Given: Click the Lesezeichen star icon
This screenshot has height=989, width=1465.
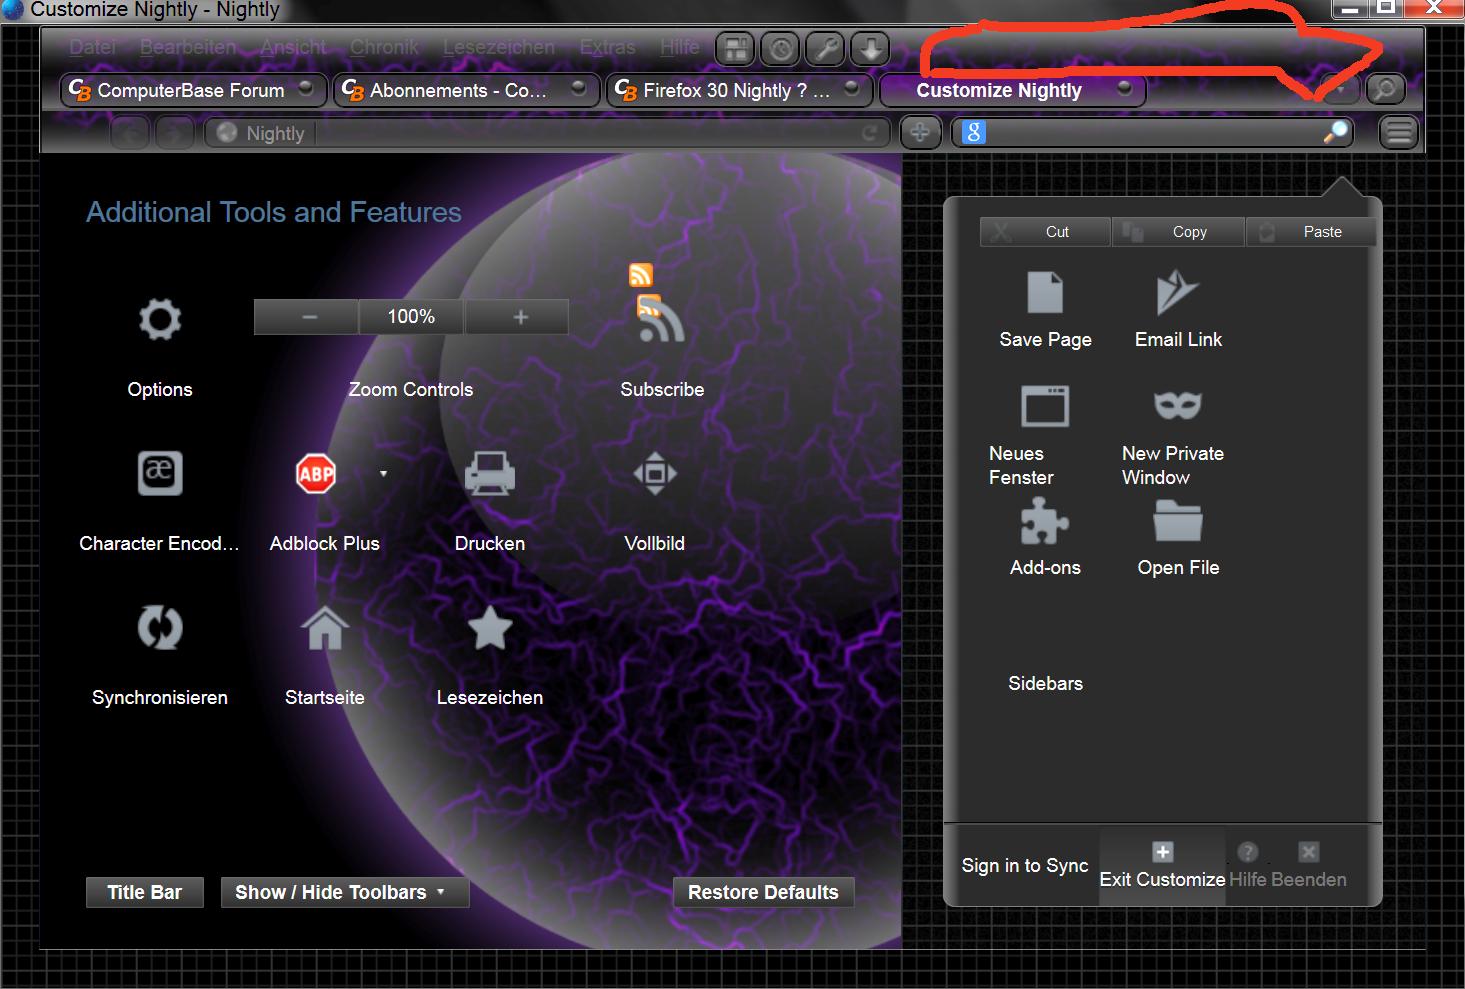Looking at the screenshot, I should tap(490, 628).
